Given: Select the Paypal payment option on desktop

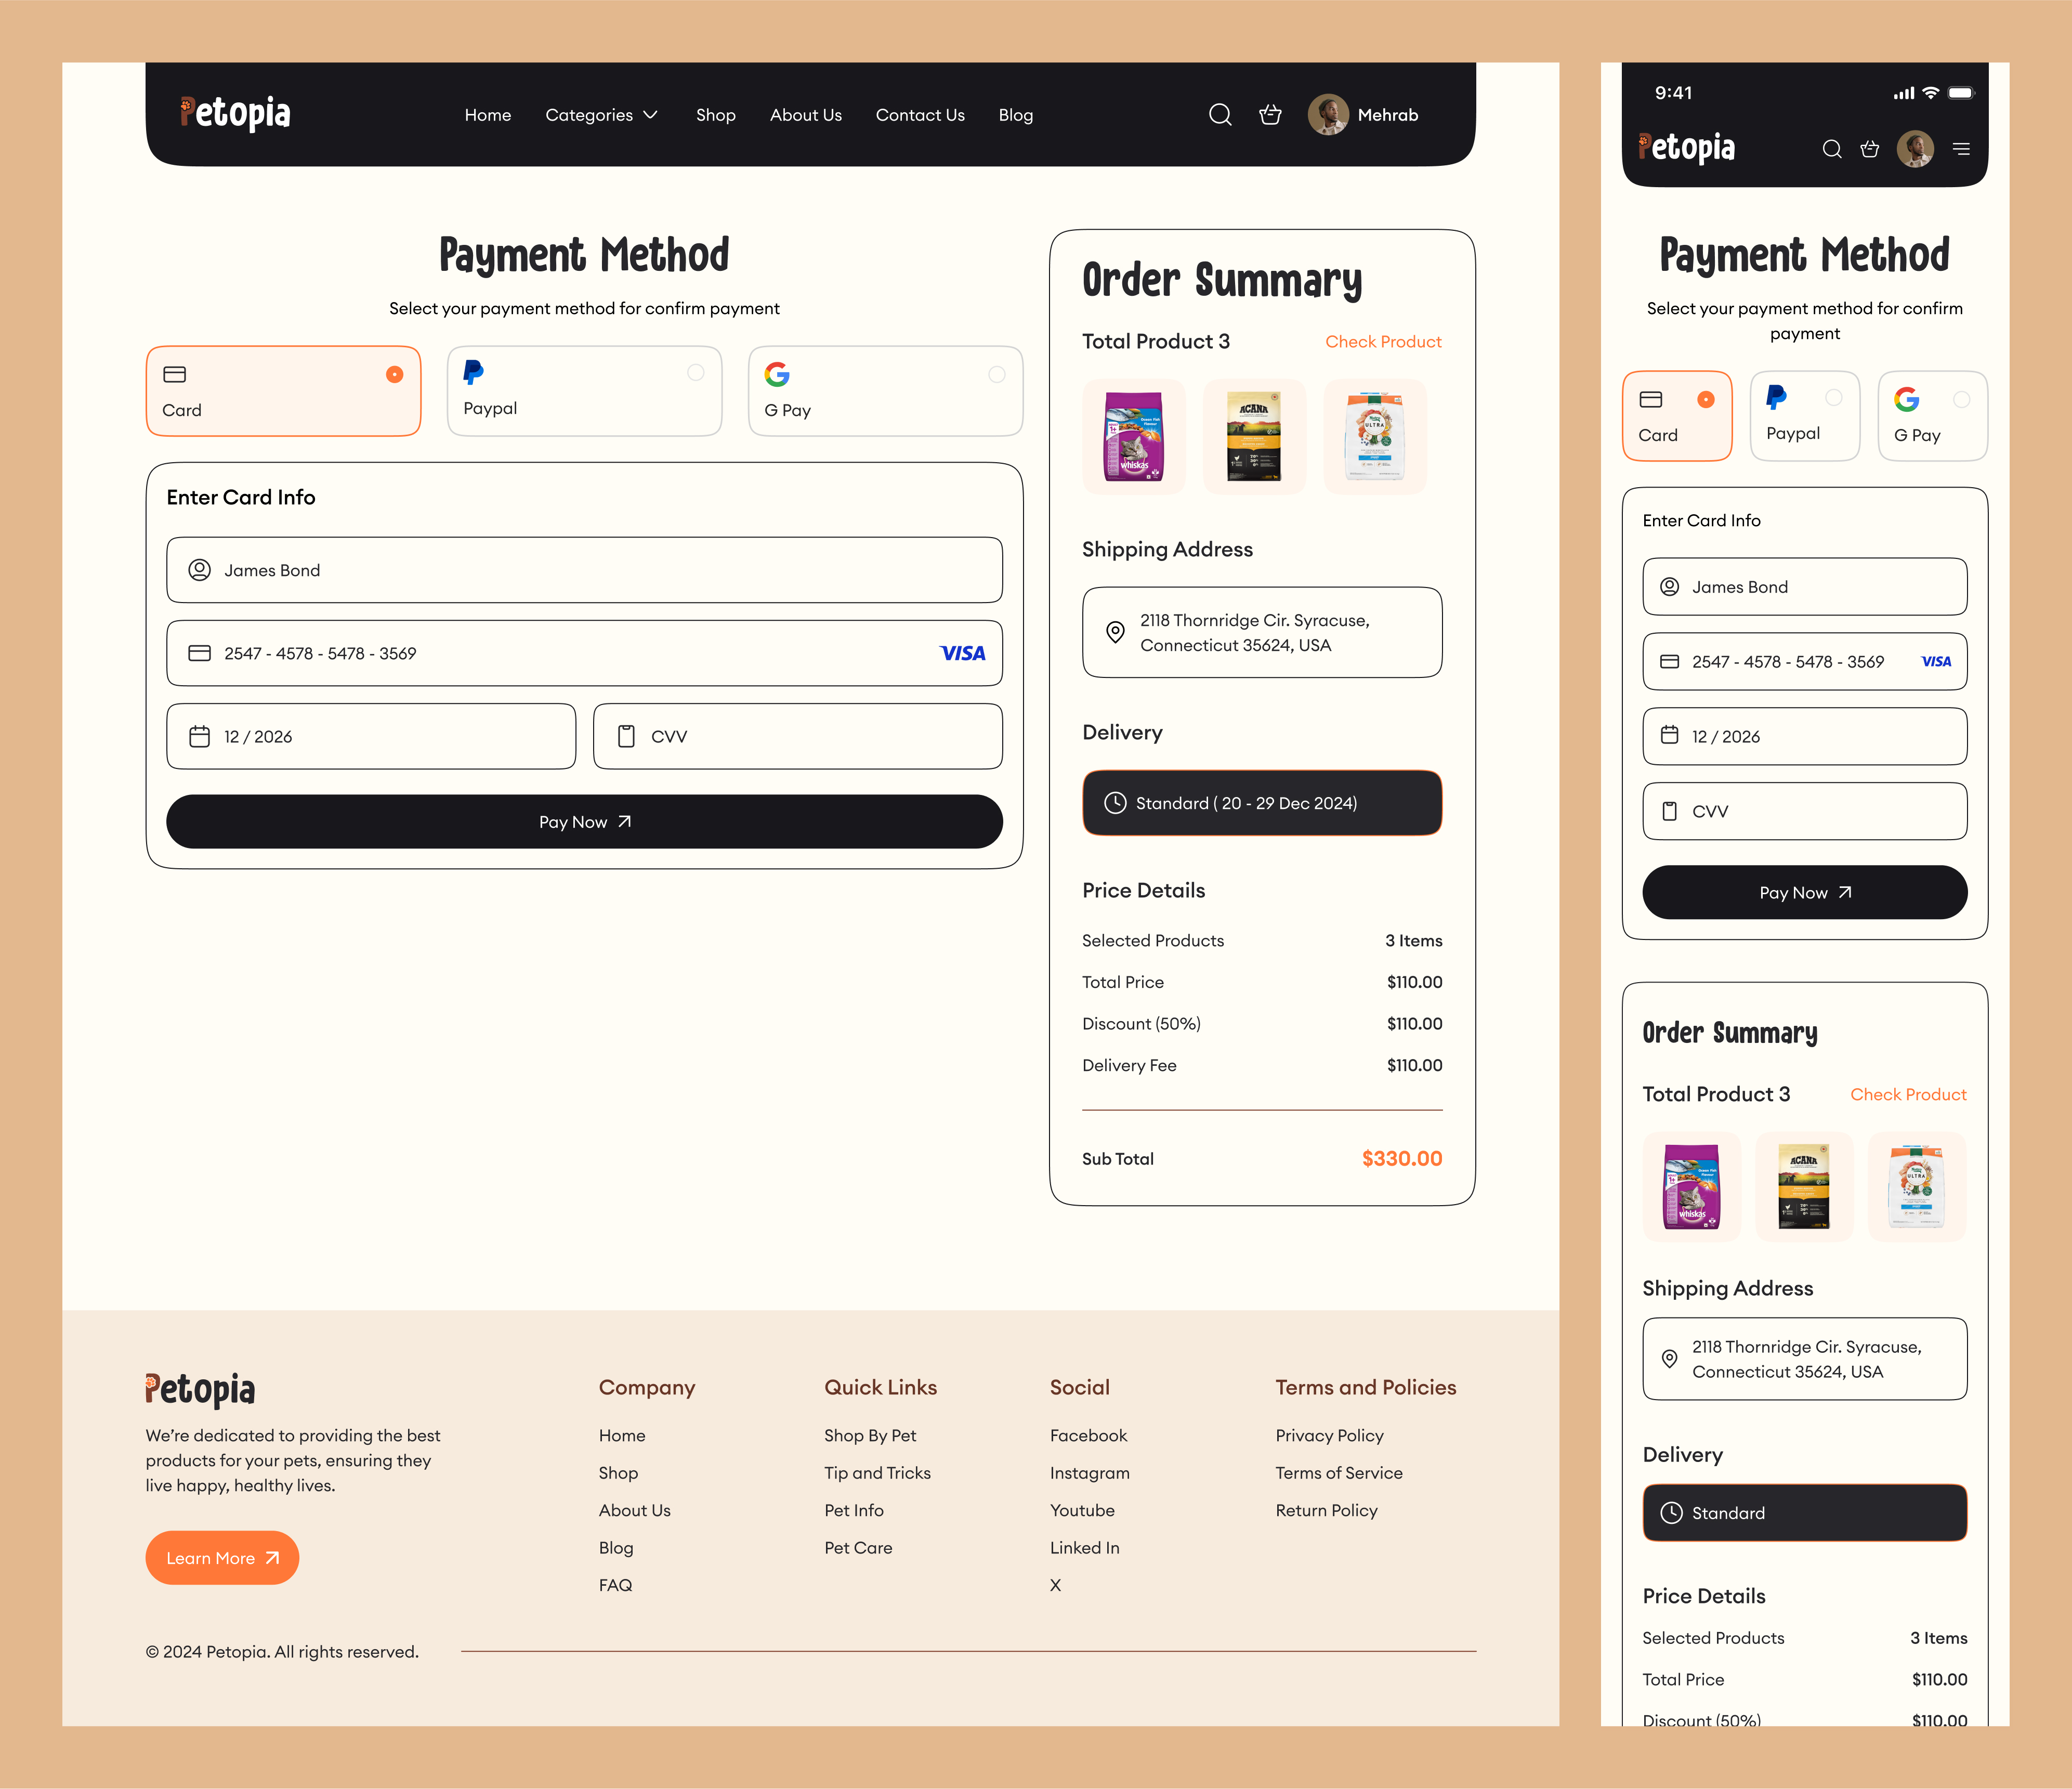Looking at the screenshot, I should pos(584,391).
